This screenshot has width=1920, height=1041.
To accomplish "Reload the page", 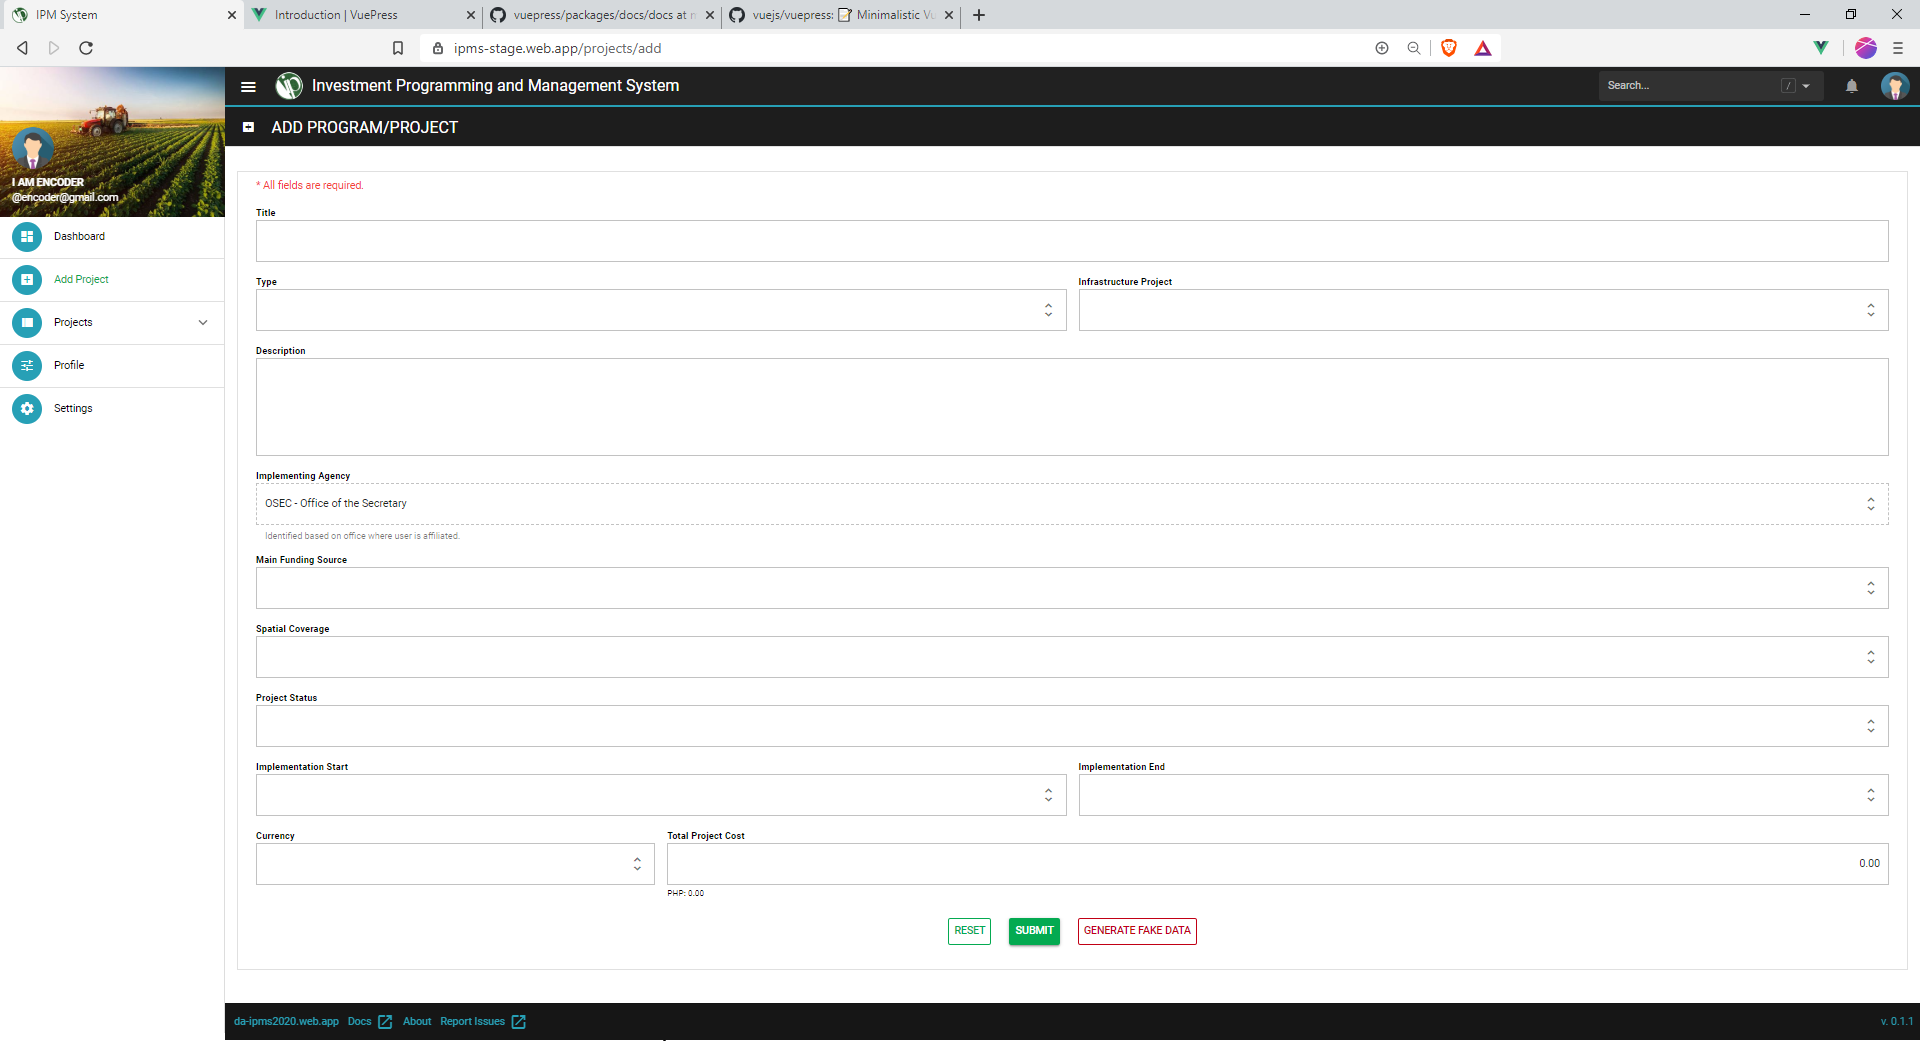I will 86,48.
